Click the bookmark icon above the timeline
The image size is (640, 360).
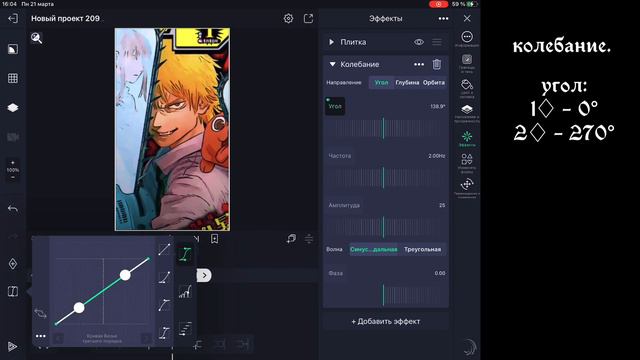(214, 239)
